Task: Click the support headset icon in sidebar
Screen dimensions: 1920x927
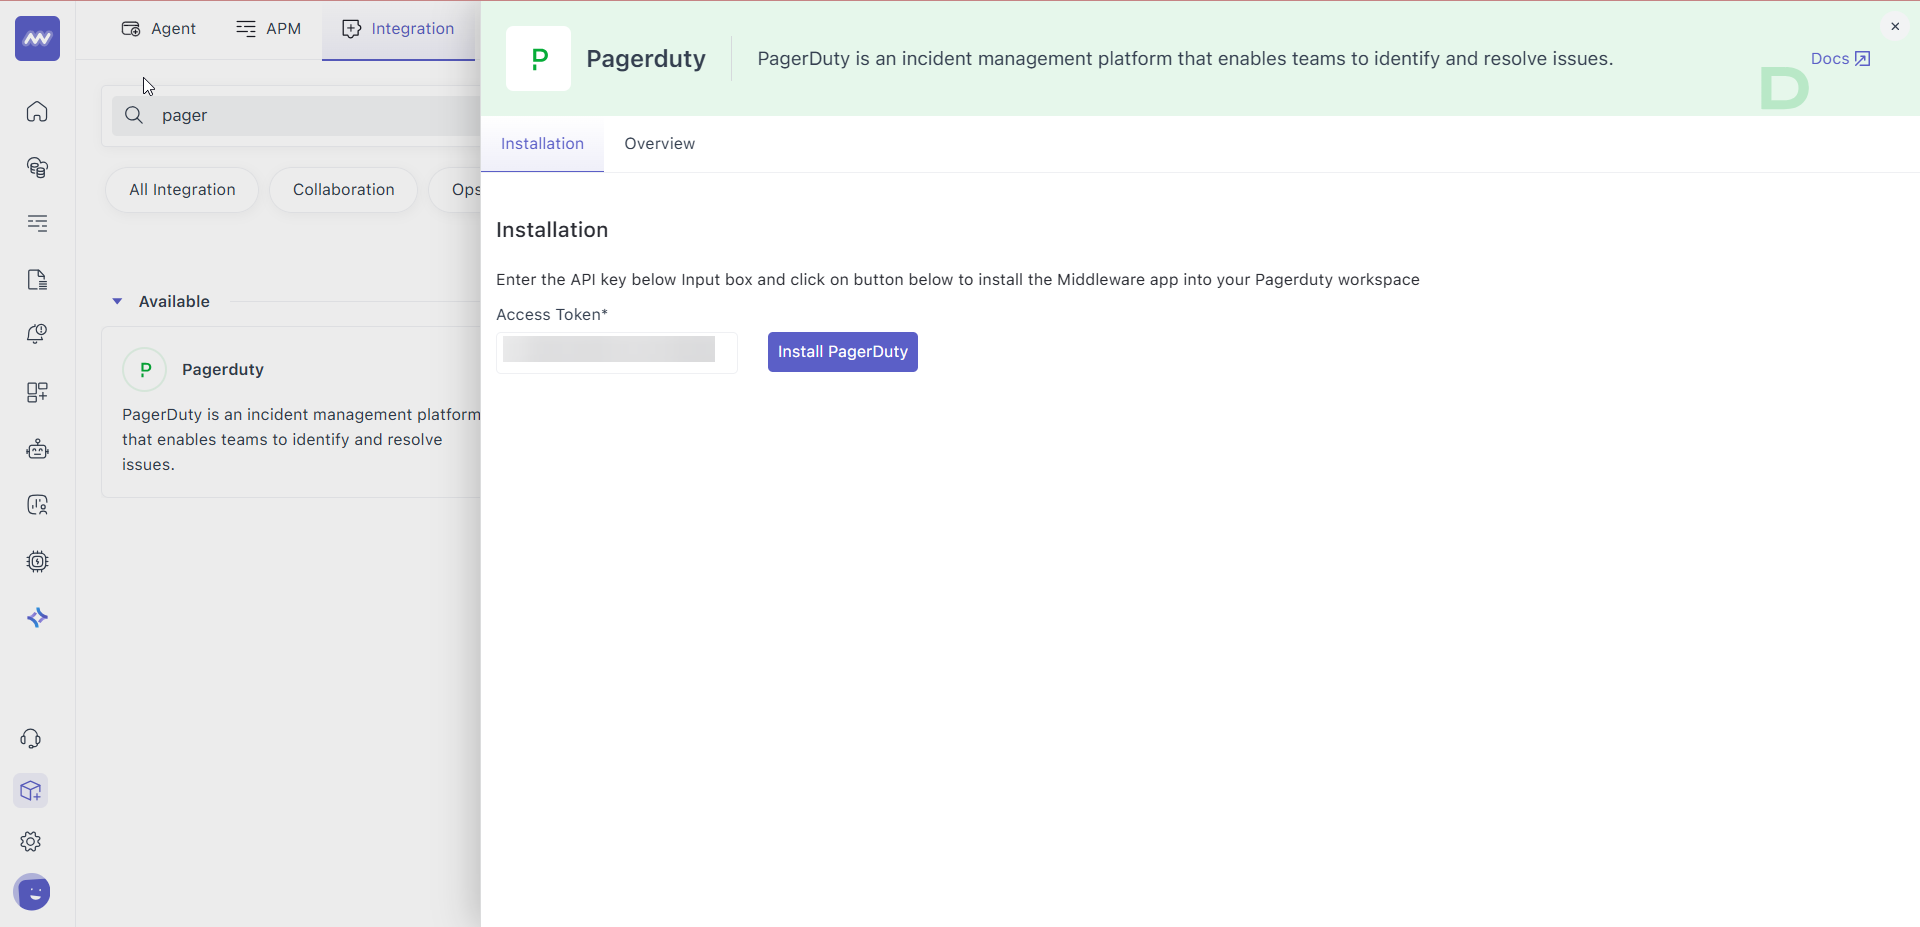Action: [x=31, y=739]
